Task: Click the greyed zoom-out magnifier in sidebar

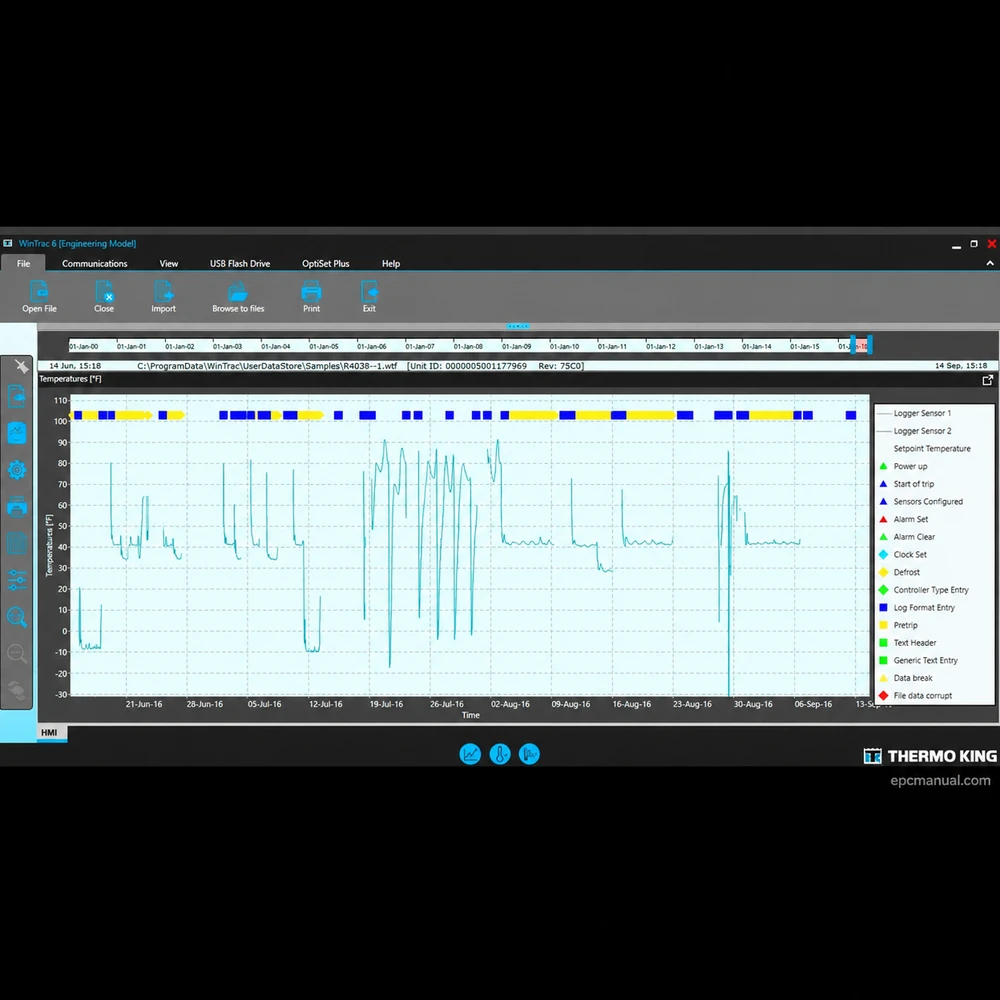Action: click(17, 654)
